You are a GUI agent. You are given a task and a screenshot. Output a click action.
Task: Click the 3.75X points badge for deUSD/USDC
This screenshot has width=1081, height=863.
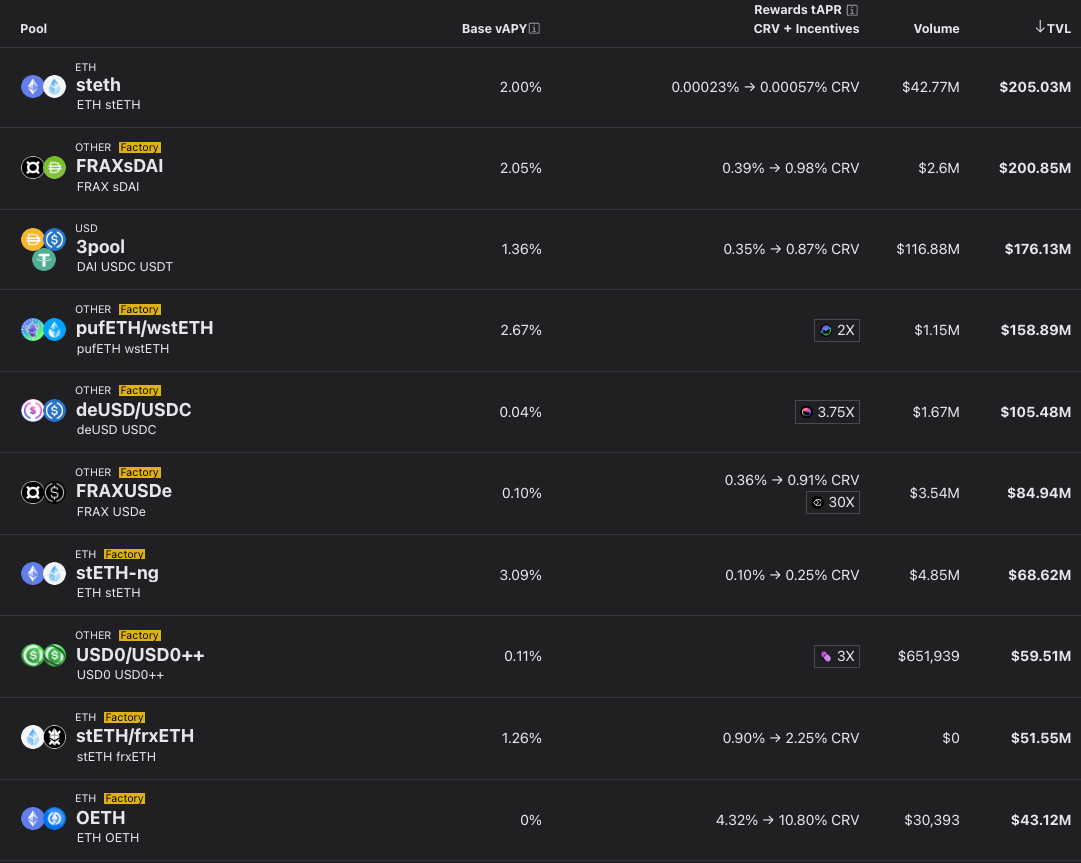pyautogui.click(x=827, y=412)
